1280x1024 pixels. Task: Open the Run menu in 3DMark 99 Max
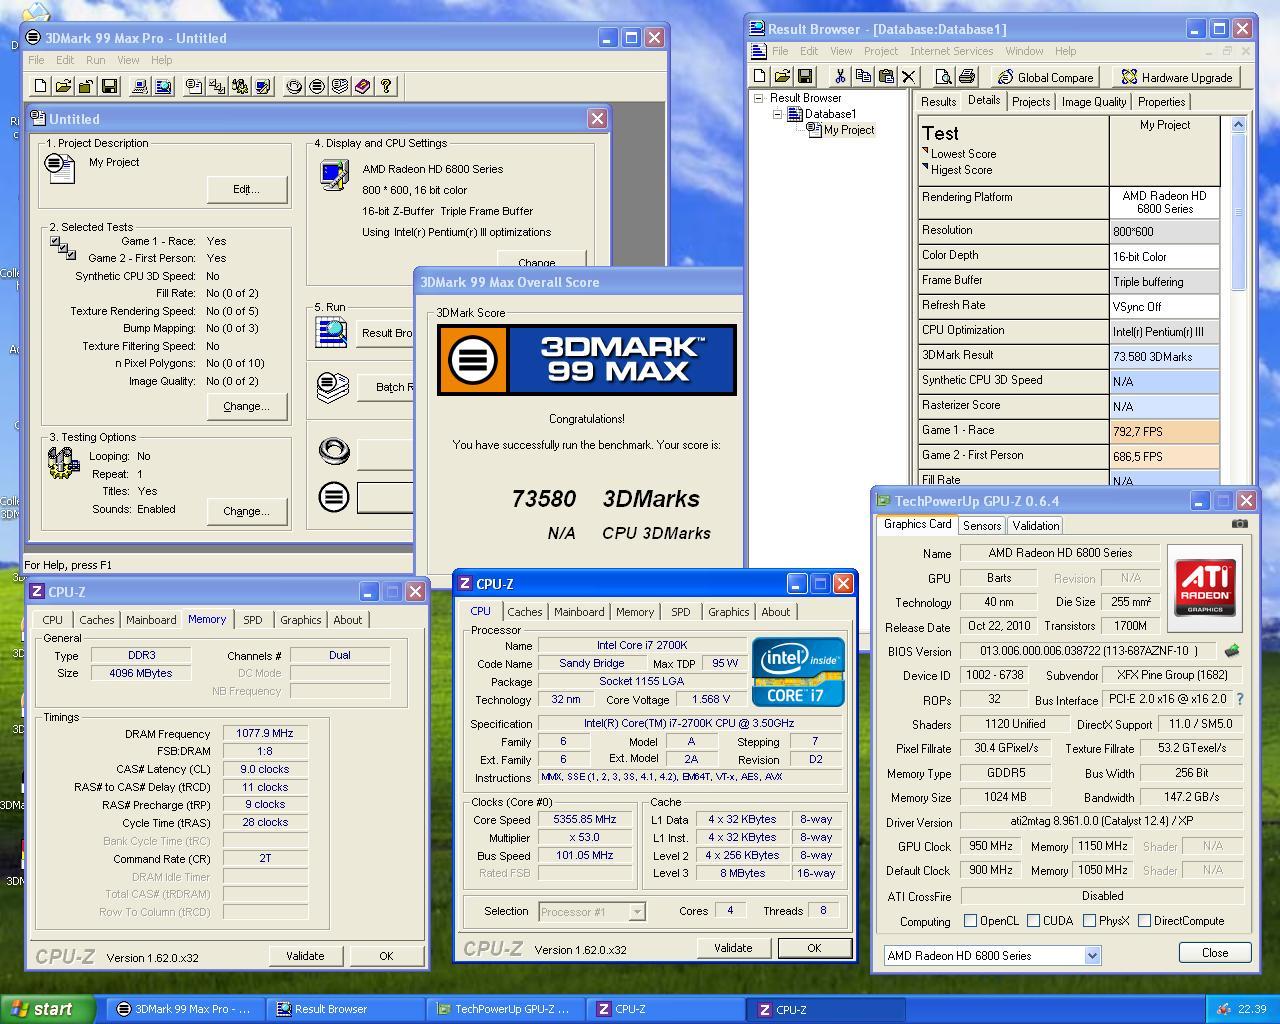96,60
